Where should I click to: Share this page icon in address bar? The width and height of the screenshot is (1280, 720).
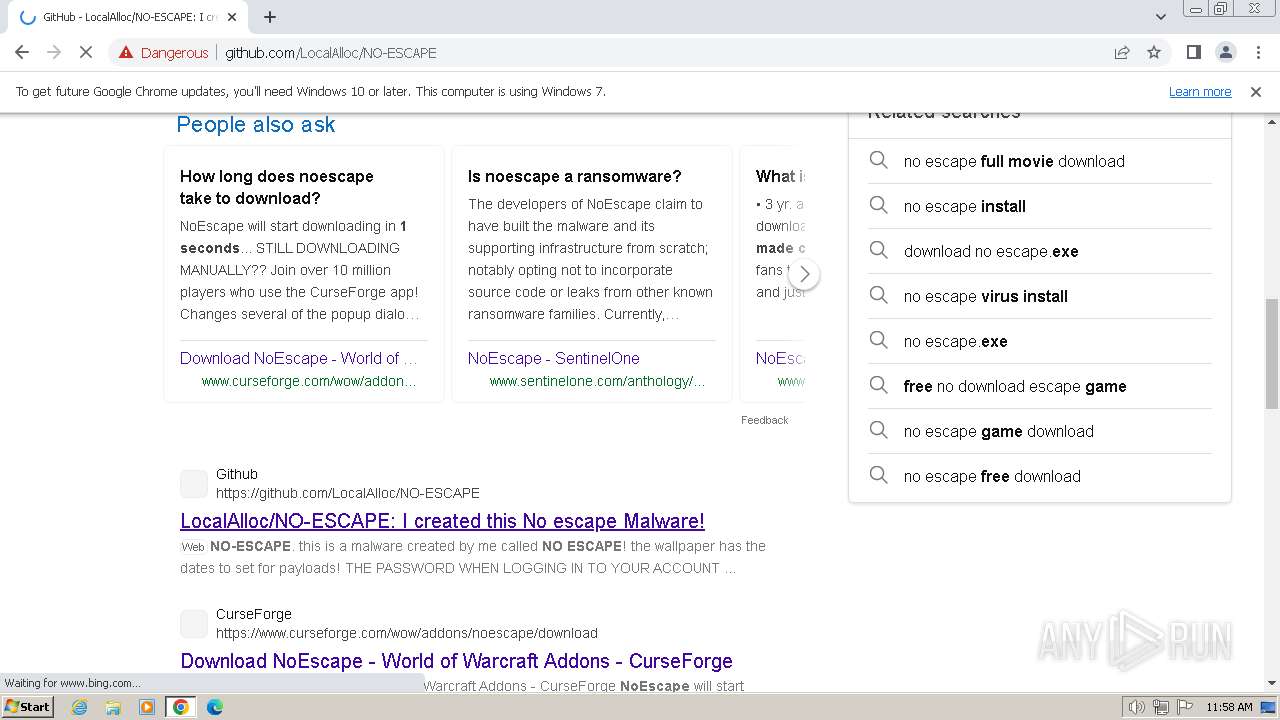point(1122,52)
